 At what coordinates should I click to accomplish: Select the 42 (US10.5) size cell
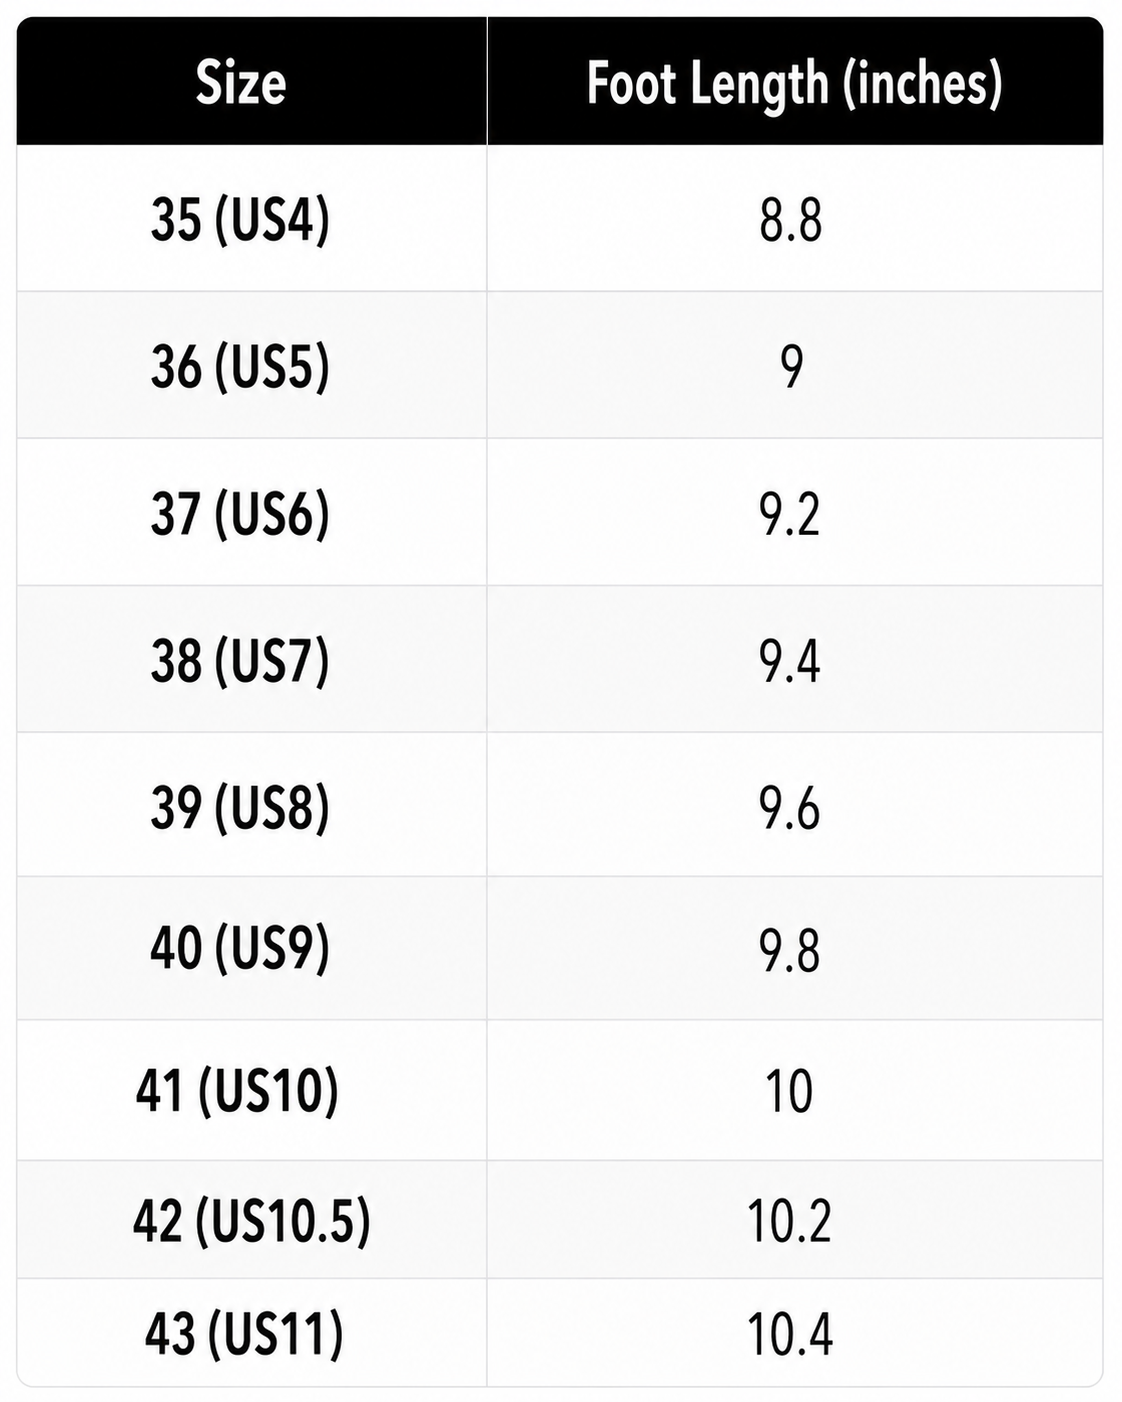[x=252, y=1220]
